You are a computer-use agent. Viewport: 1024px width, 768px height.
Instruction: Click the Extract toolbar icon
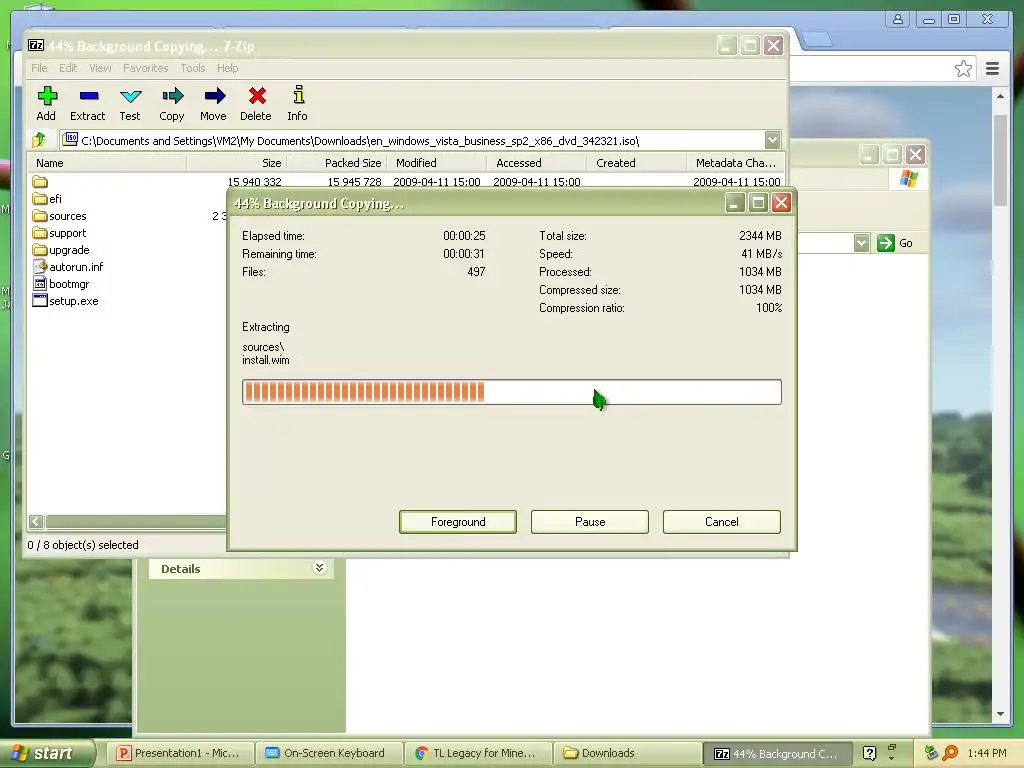[89, 97]
